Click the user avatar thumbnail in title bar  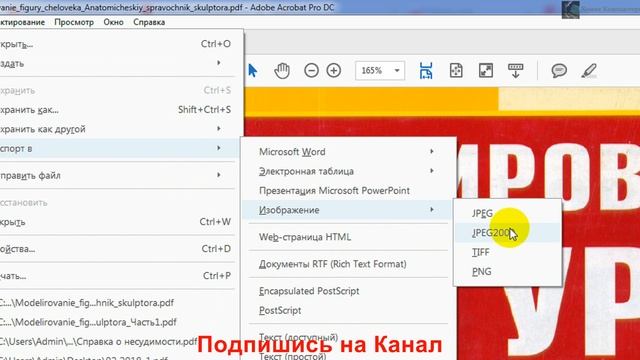[570, 9]
